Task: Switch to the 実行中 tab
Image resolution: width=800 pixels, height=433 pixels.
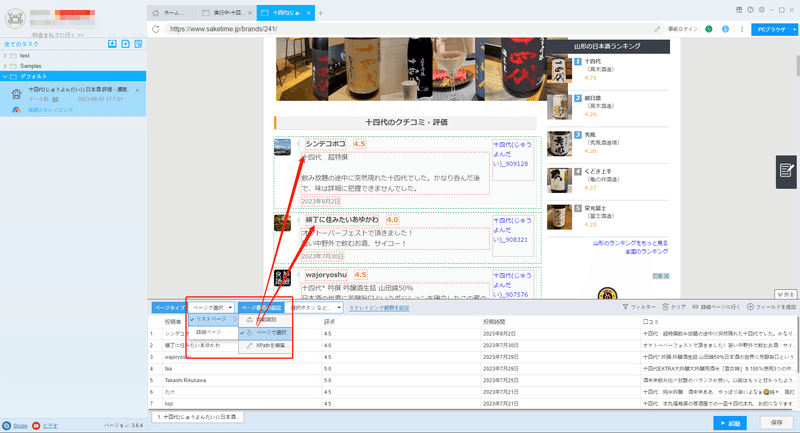Action: tap(226, 13)
